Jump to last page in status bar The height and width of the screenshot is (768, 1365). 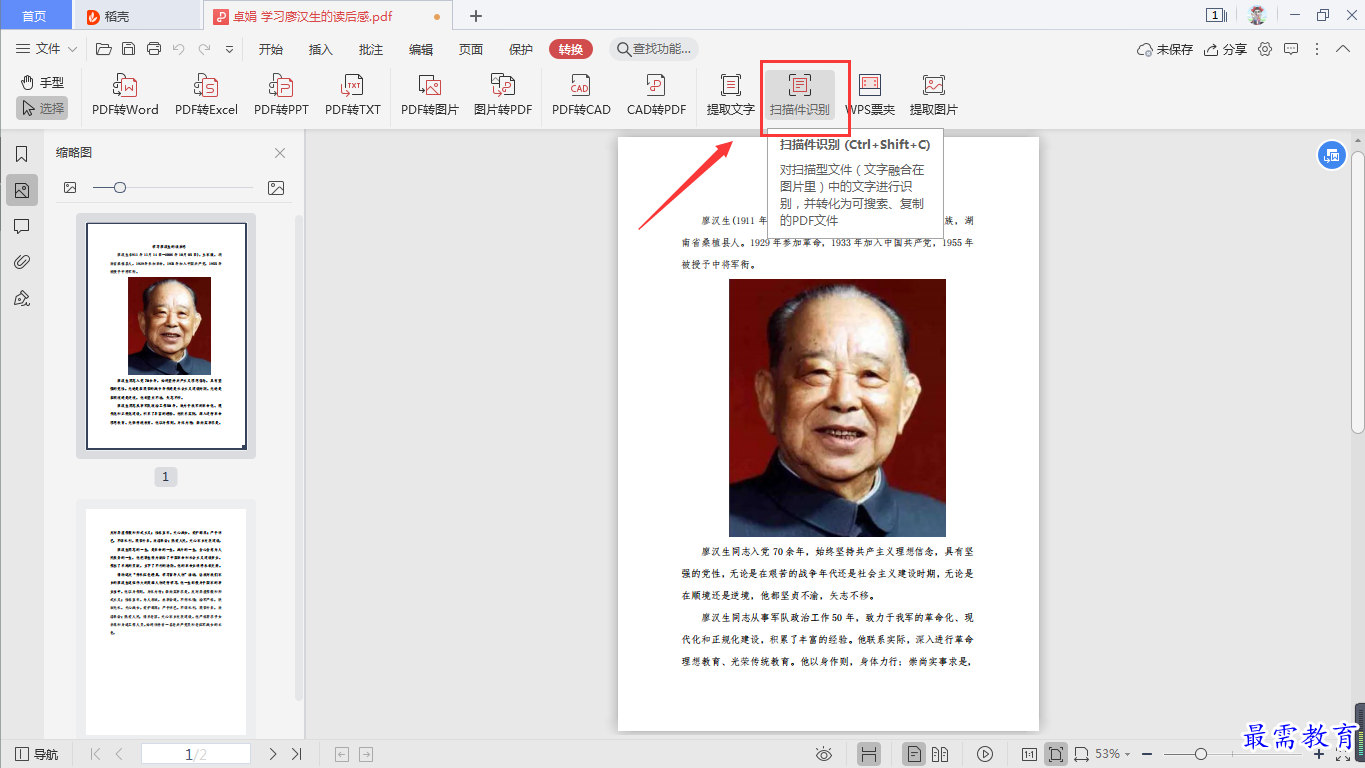point(297,754)
